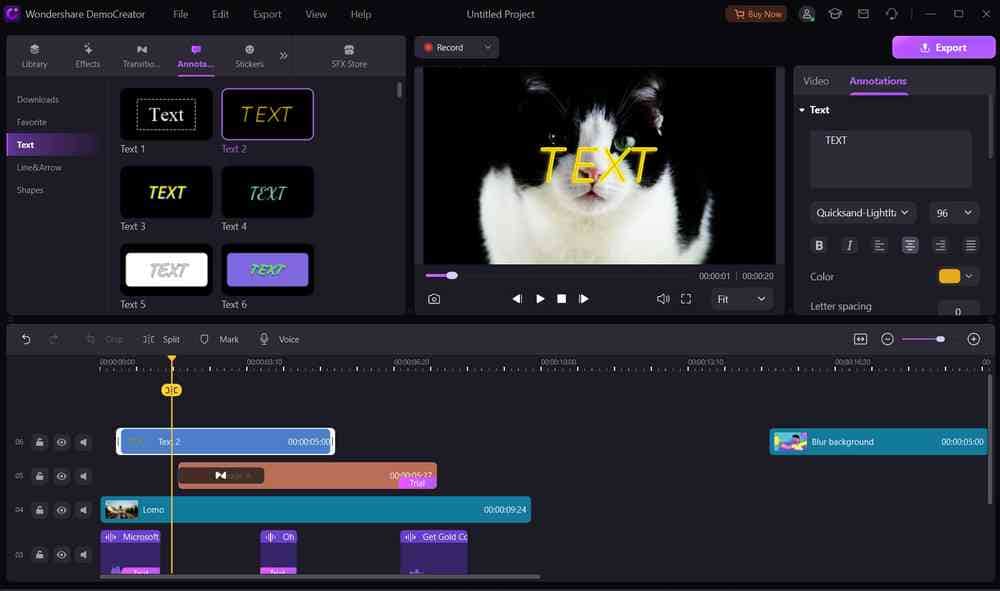Click the timeline zoom slider handle
Image resolution: width=1000 pixels, height=591 pixels.
(x=941, y=339)
